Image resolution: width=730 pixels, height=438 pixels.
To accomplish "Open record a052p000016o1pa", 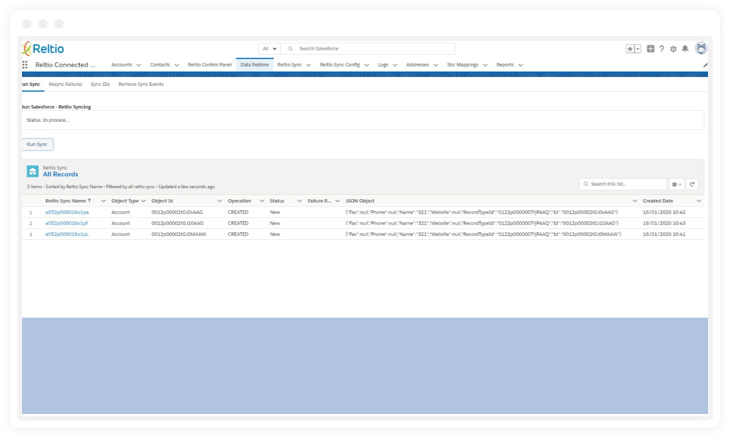I will [67, 212].
